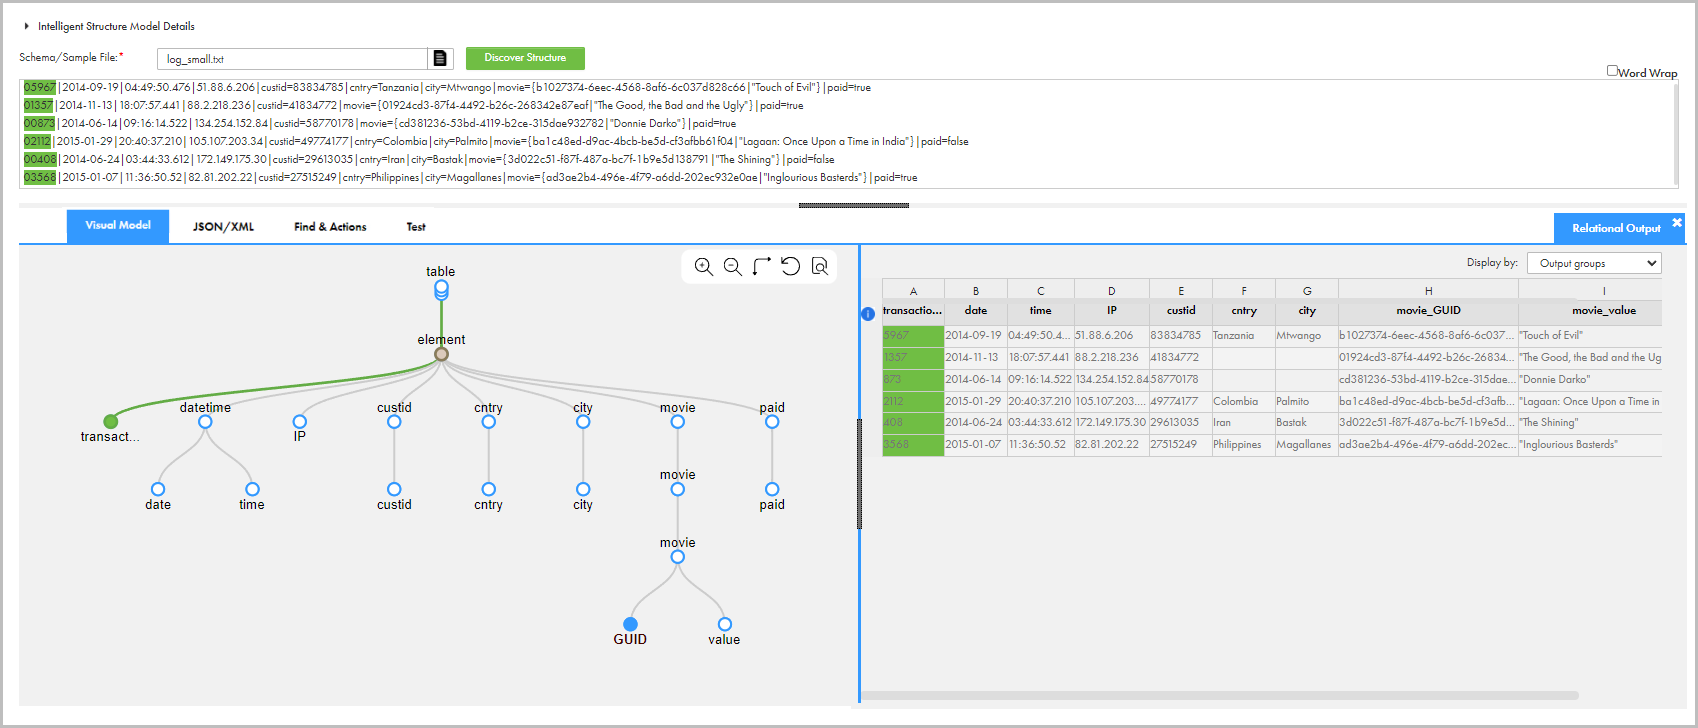
Task: Click the blue info icon beside table
Action: [868, 314]
